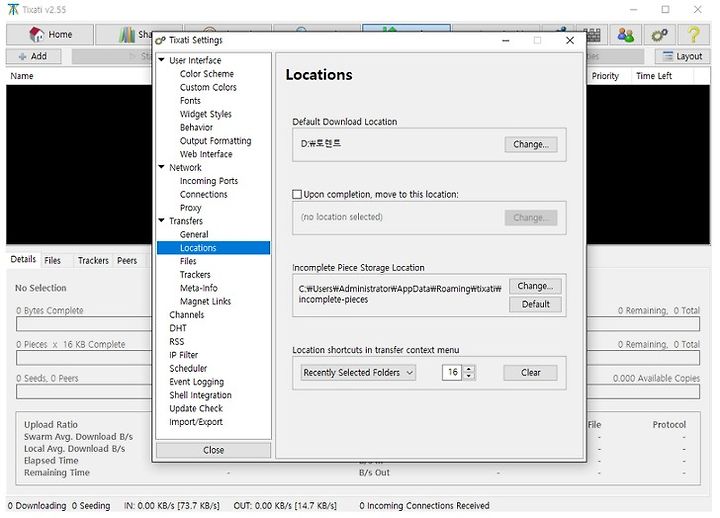Open Trackers settings under Transfers
Screen dimensions: 720x518
click(195, 275)
